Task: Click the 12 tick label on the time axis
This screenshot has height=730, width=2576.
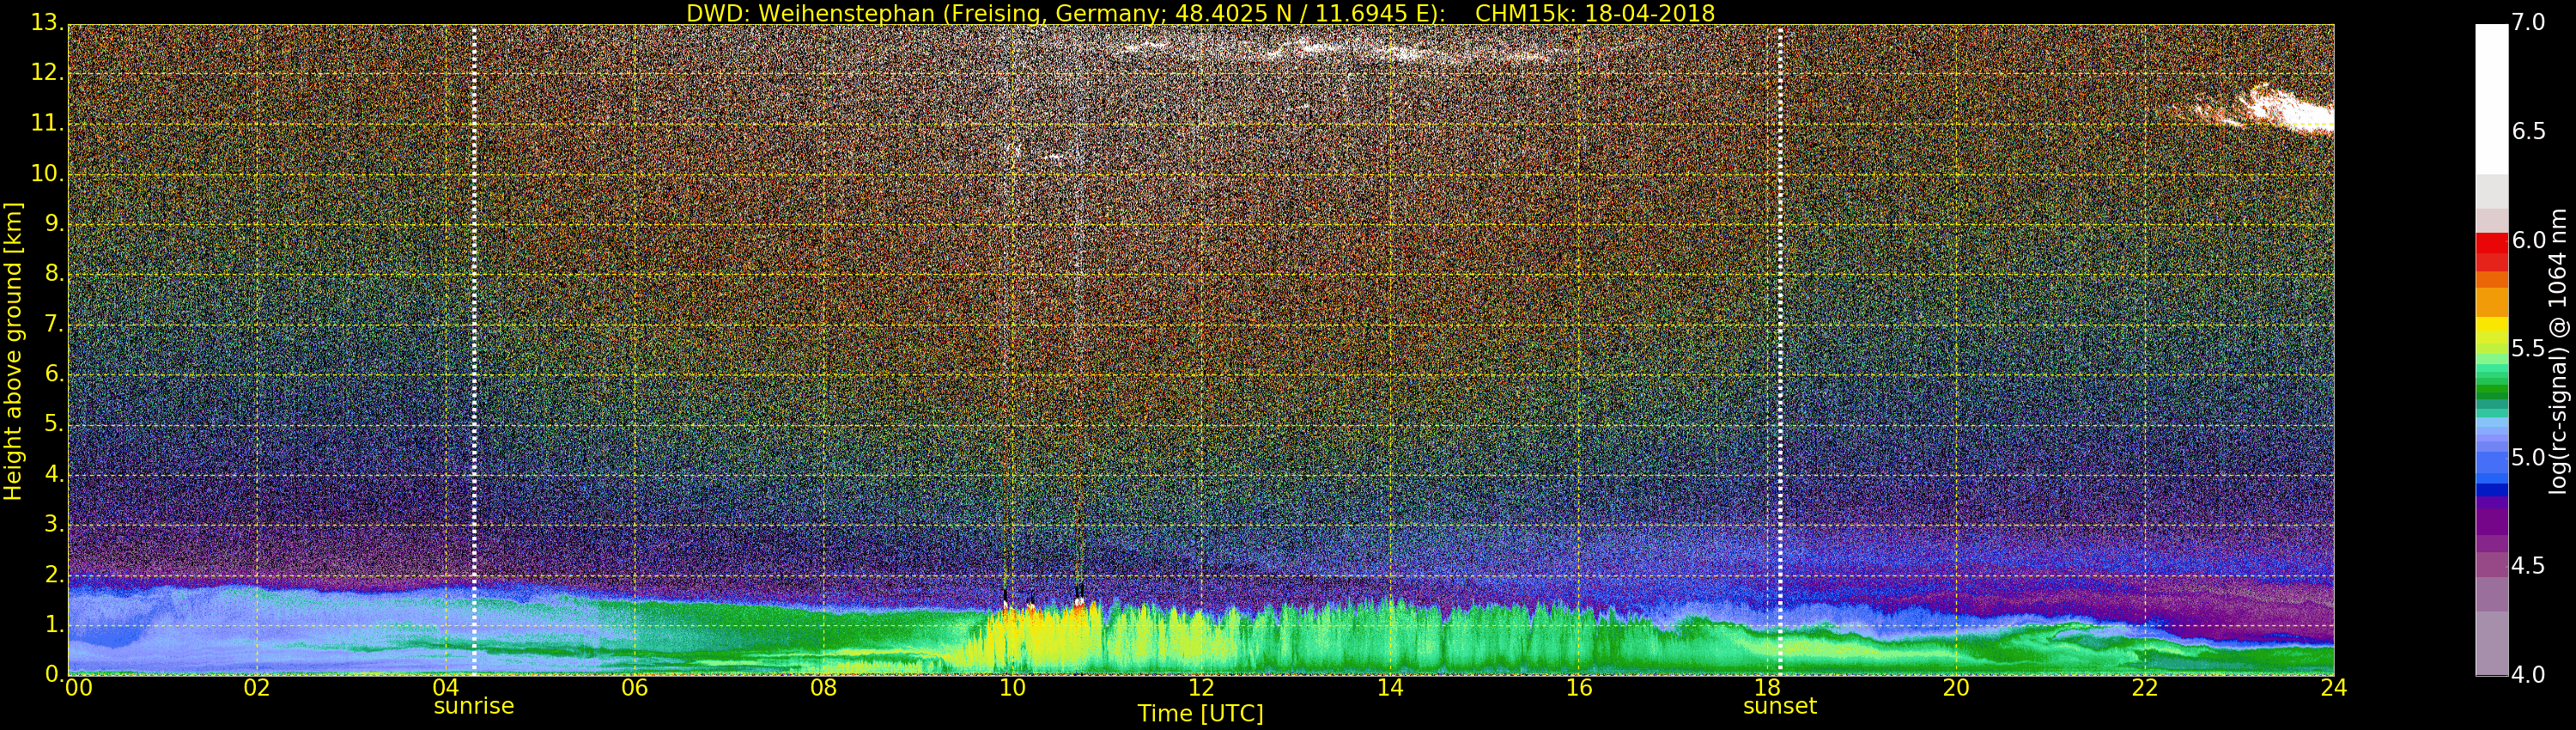Action: click(x=1201, y=688)
